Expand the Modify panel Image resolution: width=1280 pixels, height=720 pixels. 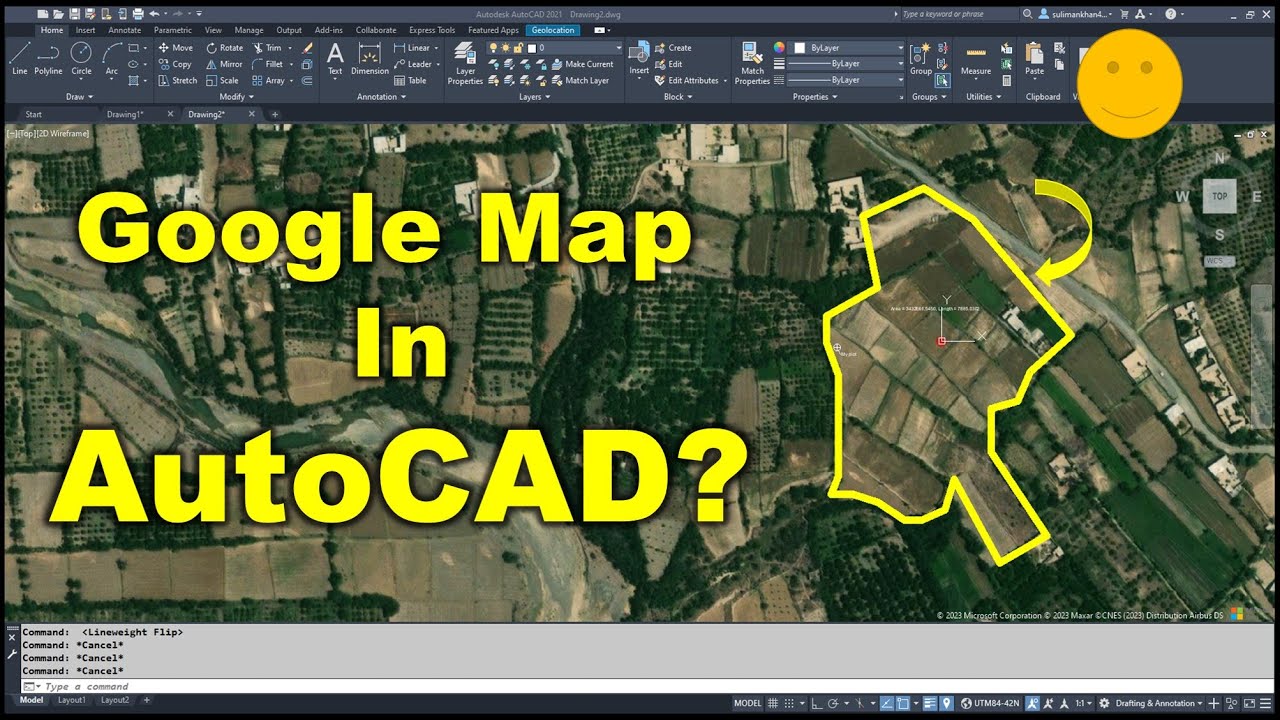pos(236,97)
